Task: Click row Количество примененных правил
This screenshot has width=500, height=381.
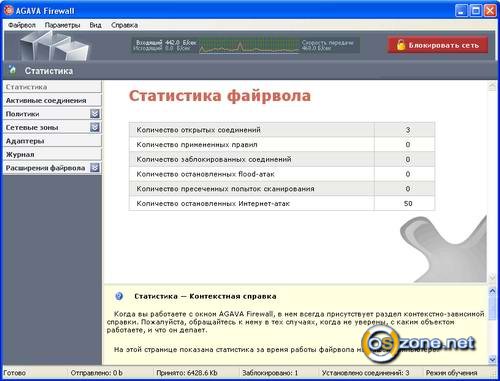Action: [x=282, y=144]
